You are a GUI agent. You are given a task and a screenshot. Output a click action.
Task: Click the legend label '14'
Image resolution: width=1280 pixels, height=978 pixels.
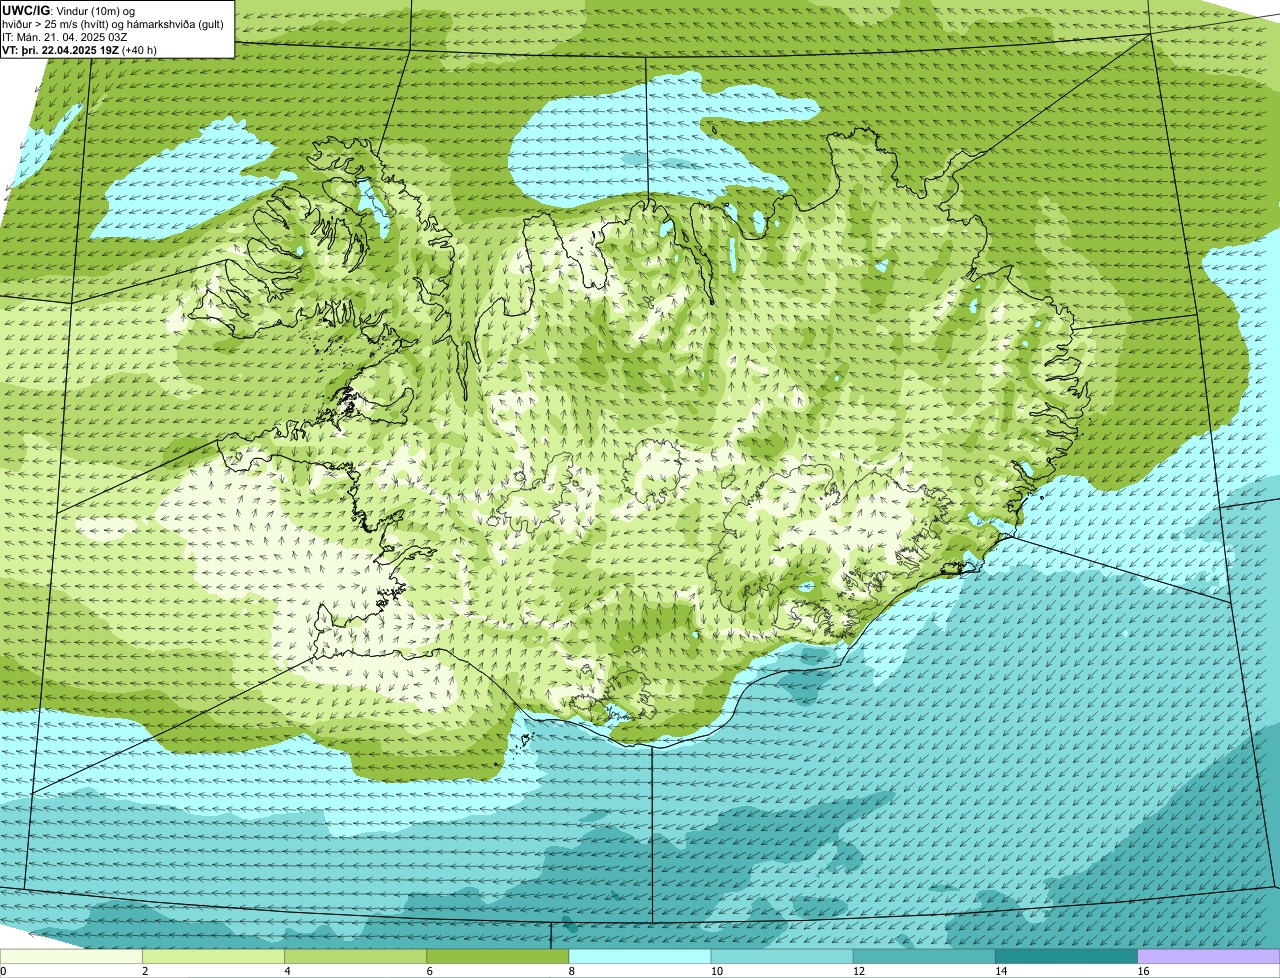[x=1001, y=971]
